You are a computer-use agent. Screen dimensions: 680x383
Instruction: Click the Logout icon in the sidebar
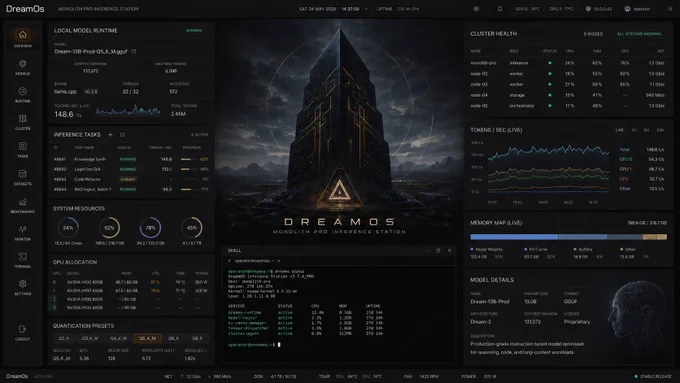[23, 329]
